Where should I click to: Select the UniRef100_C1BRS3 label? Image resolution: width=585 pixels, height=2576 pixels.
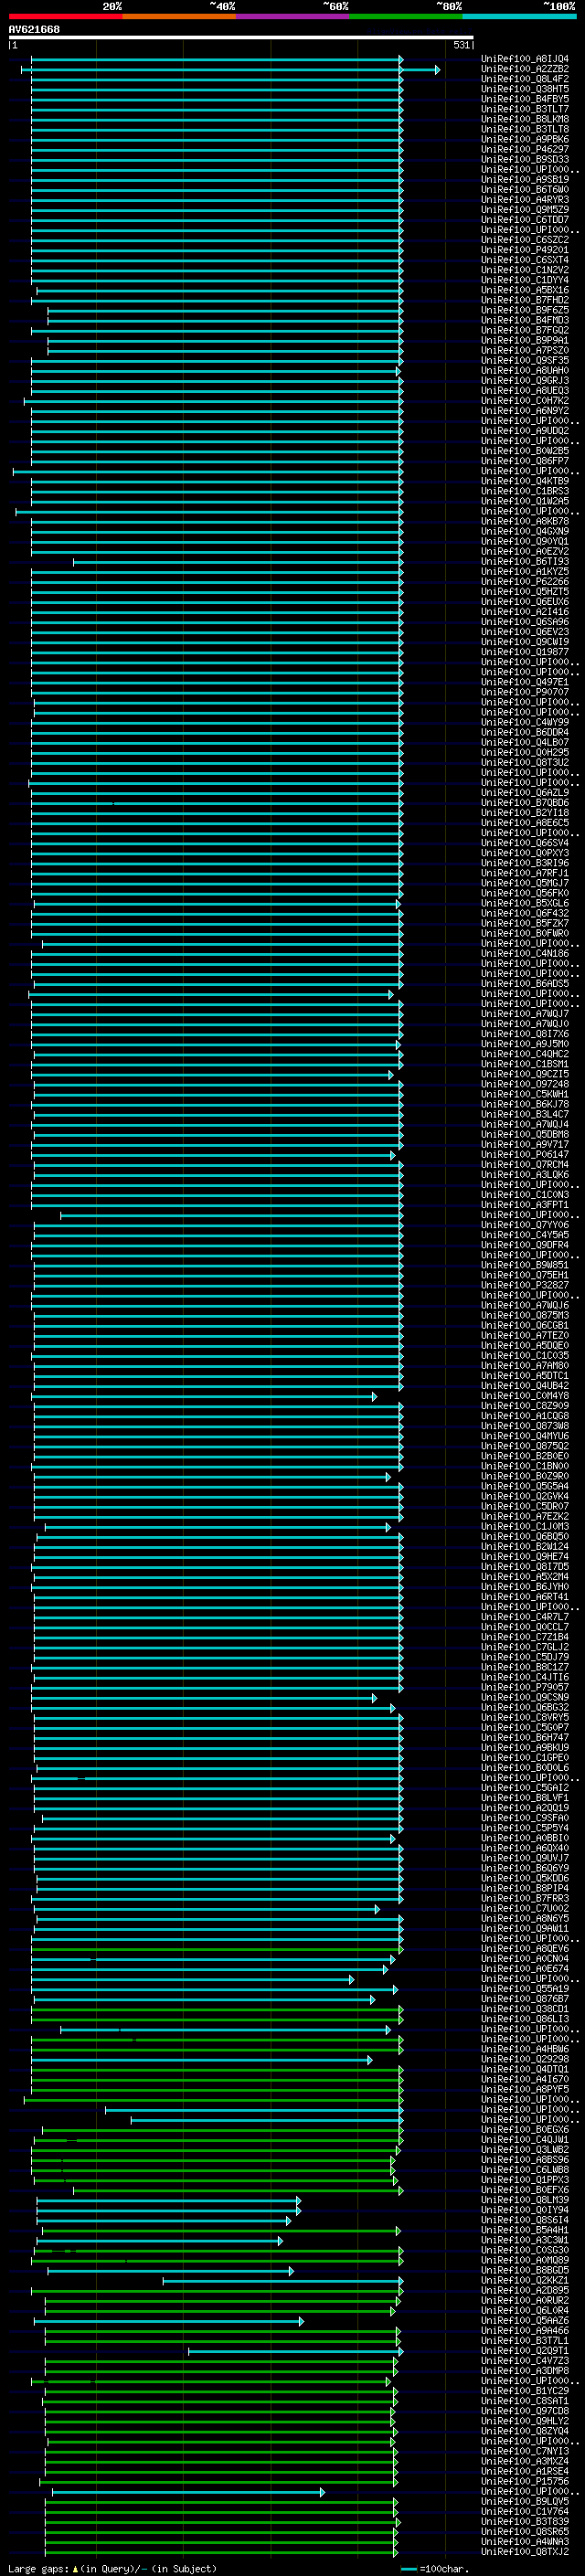click(x=525, y=491)
